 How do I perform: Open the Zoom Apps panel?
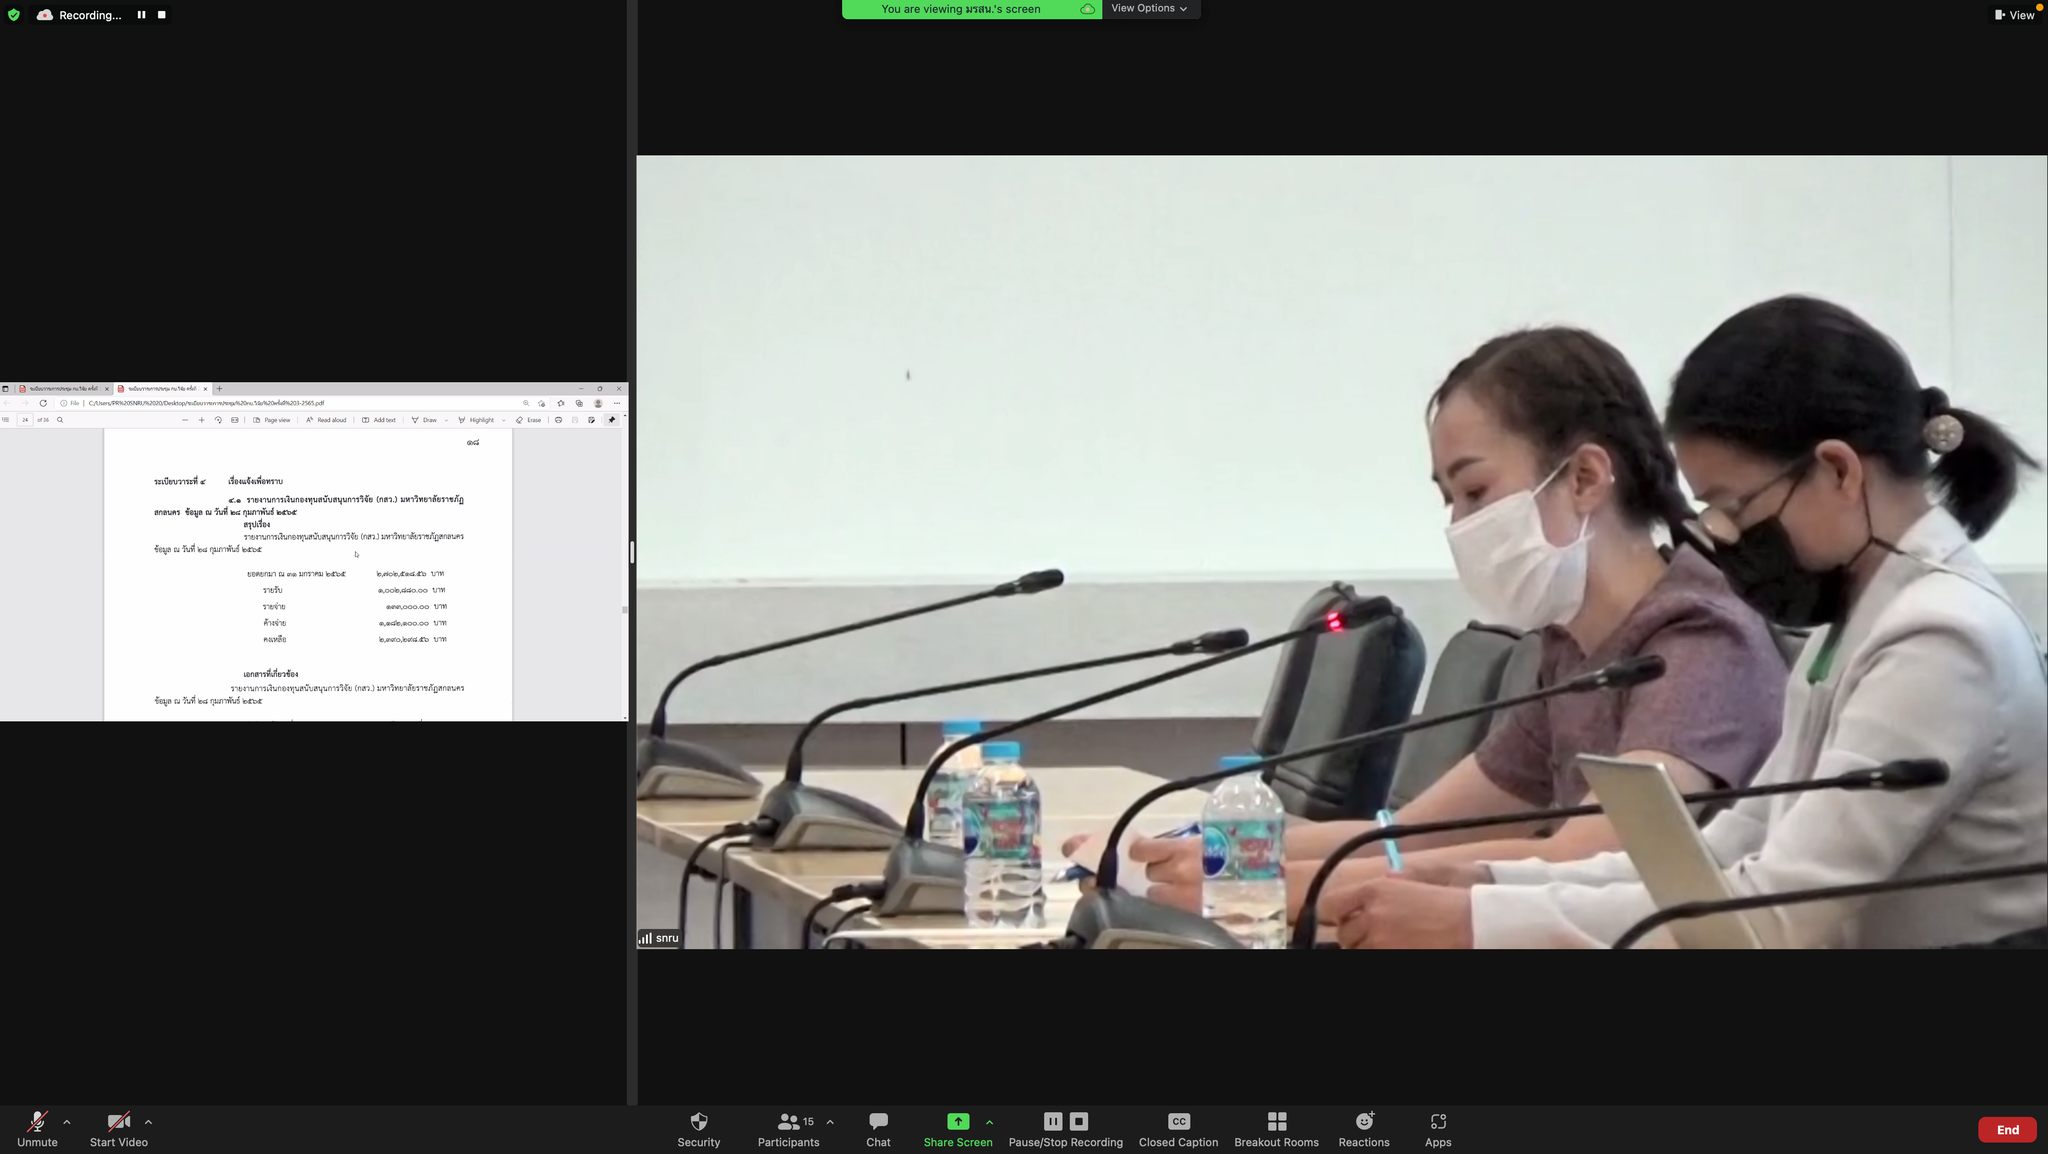coord(1438,1128)
